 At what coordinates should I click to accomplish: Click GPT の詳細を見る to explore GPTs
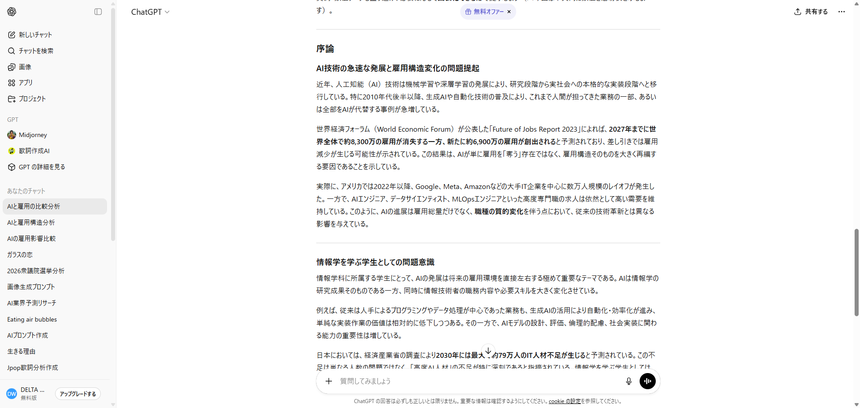pyautogui.click(x=41, y=167)
